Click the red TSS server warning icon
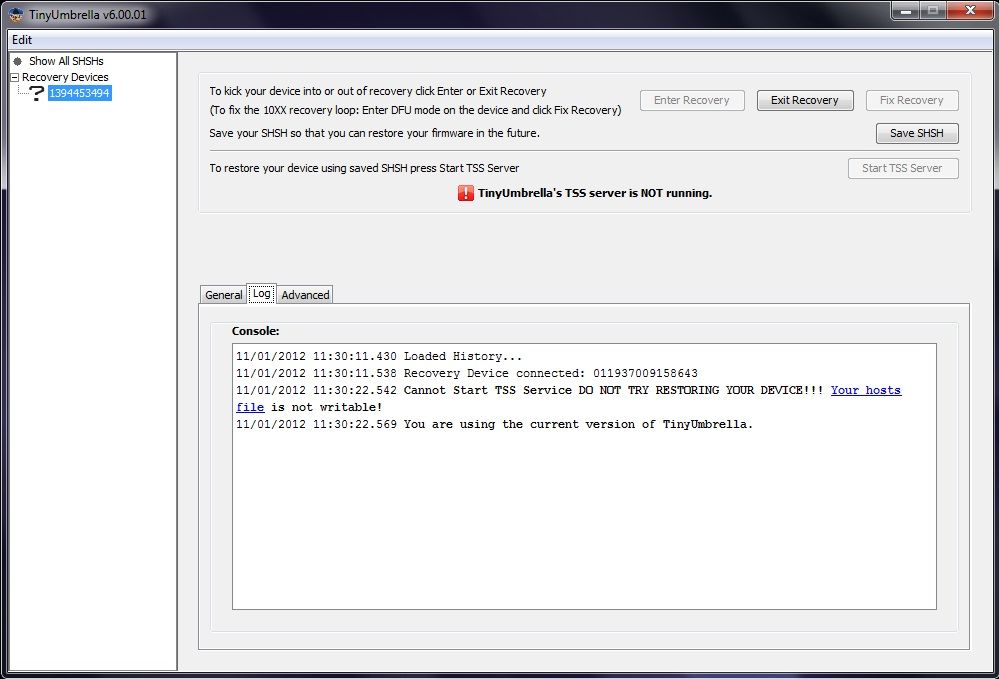 click(x=466, y=193)
